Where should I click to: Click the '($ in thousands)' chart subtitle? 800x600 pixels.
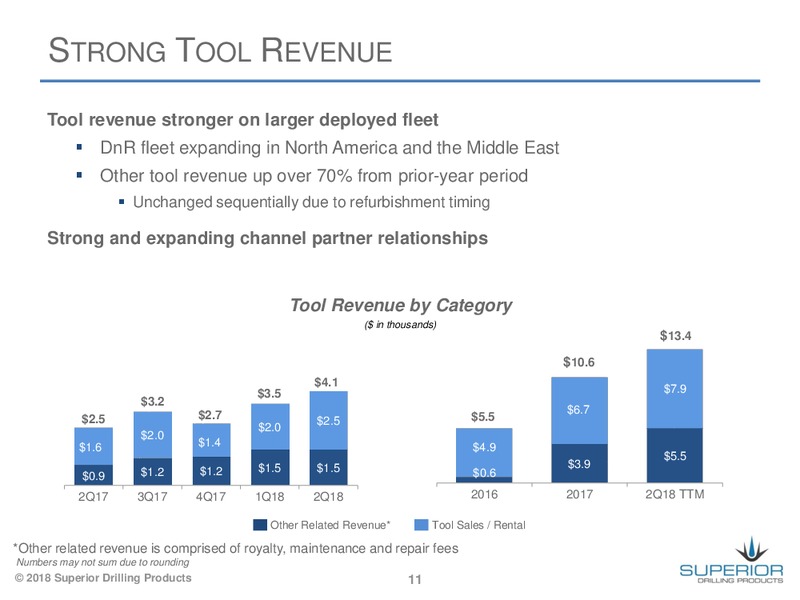[x=401, y=324]
